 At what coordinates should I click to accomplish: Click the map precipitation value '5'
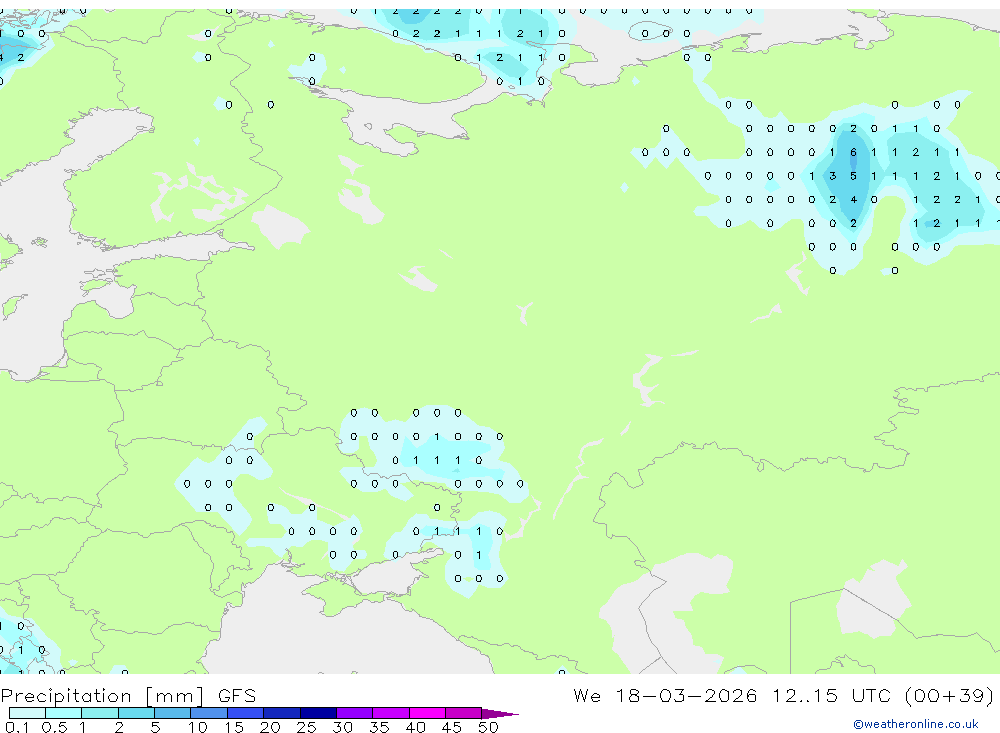click(853, 176)
